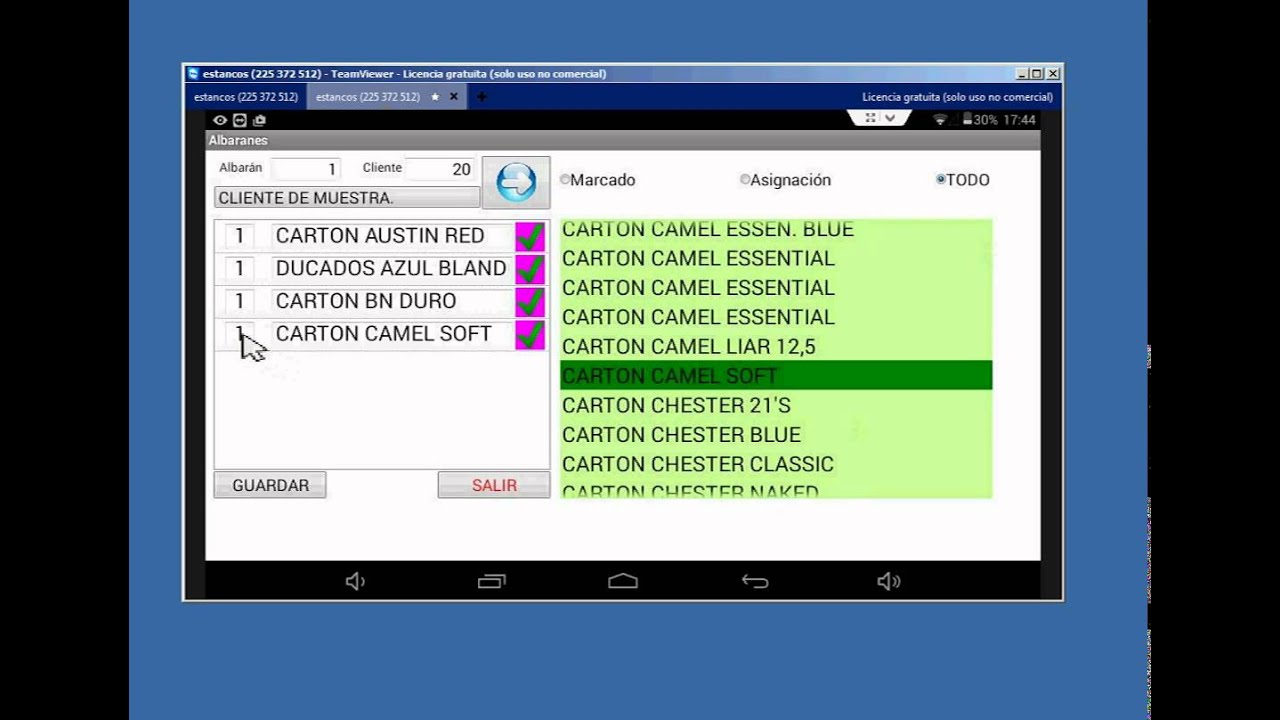Select the TODO radio option
Viewport: 1280px width, 720px height.
coord(963,180)
